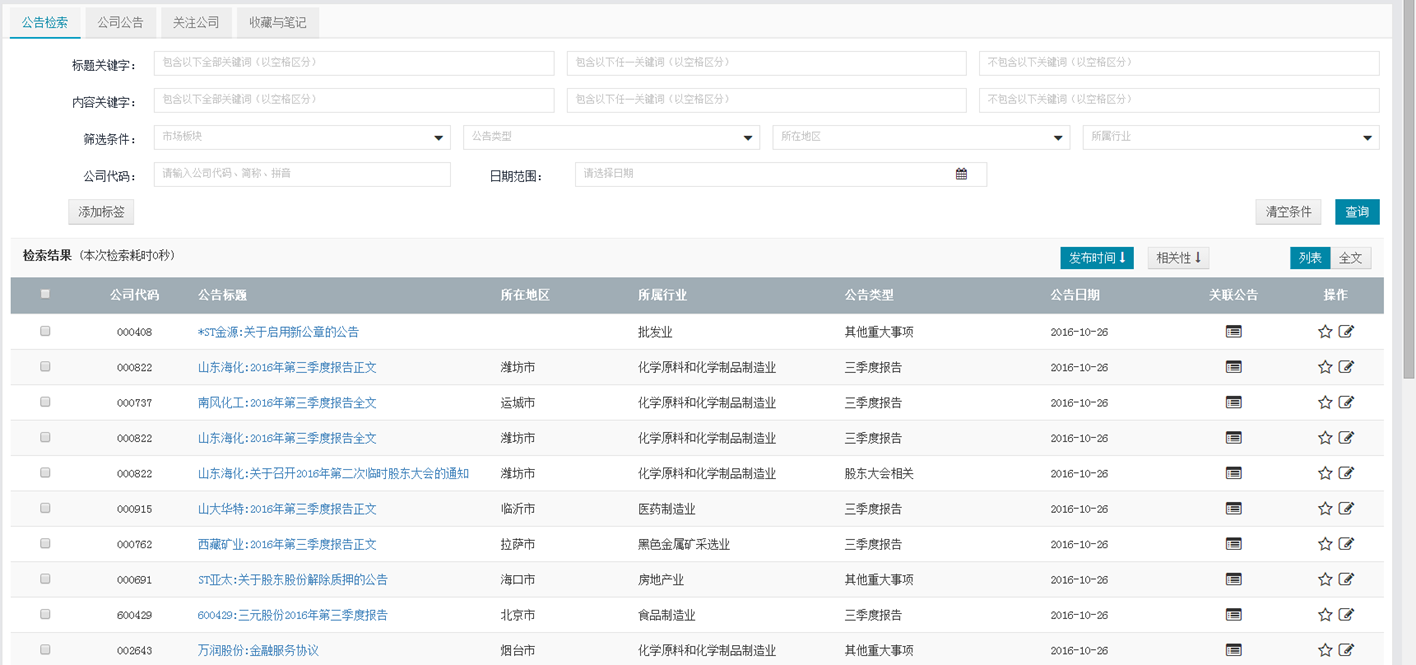Open 南风化工 2016年第三季度报告全文 link
1416x665 pixels.
(x=287, y=403)
